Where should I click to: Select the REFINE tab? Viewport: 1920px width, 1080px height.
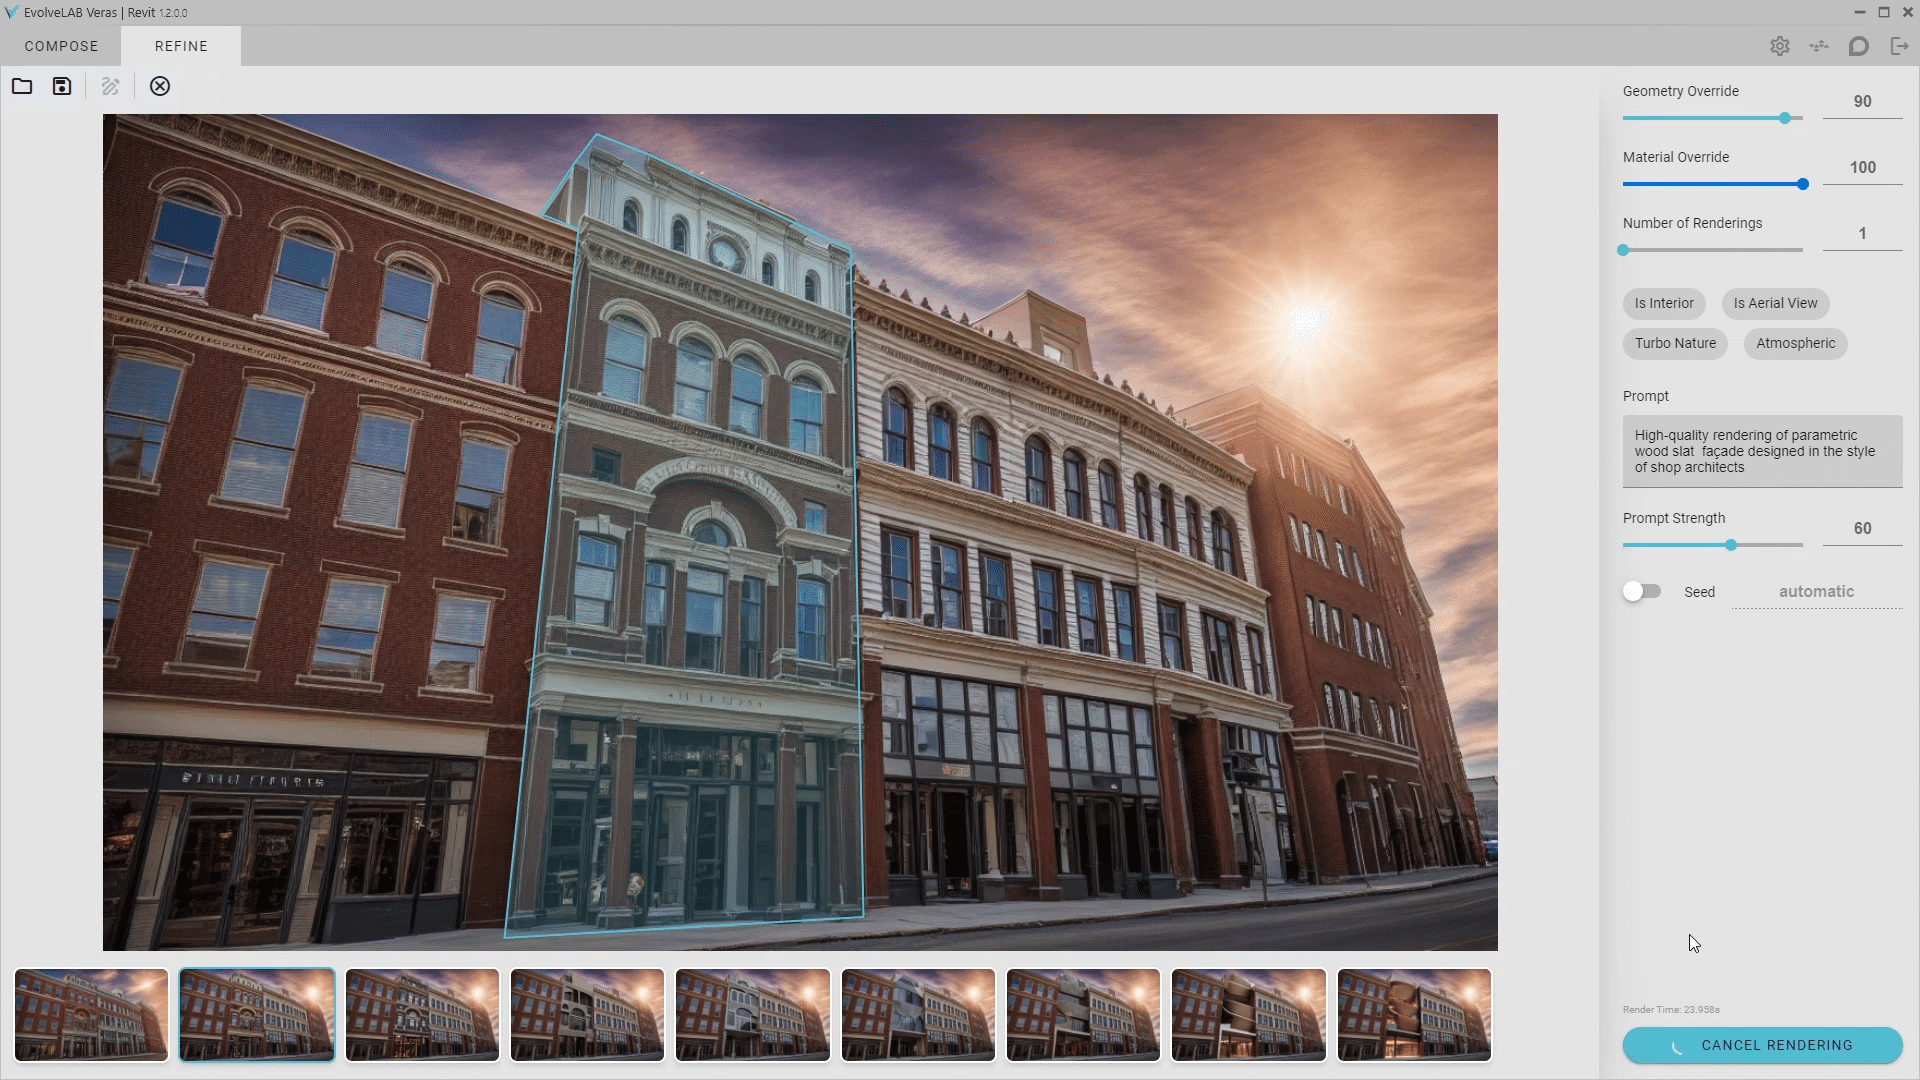(181, 46)
